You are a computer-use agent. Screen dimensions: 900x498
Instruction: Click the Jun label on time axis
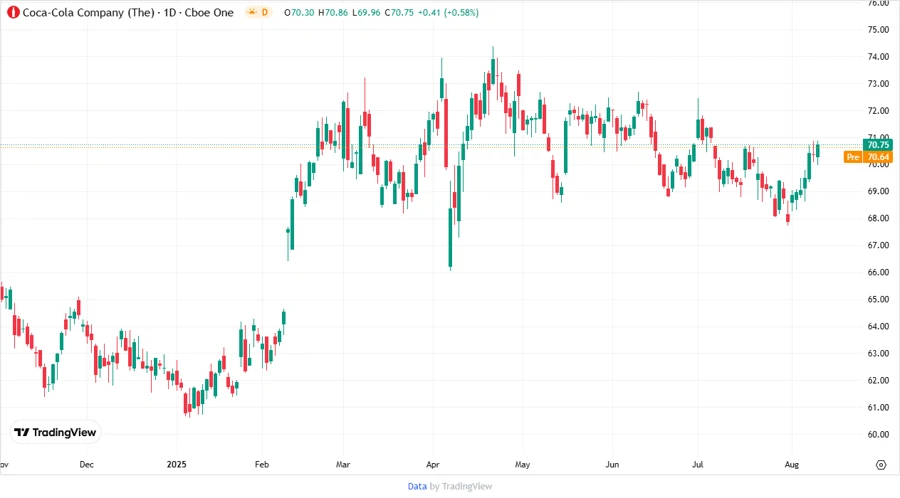pos(612,465)
